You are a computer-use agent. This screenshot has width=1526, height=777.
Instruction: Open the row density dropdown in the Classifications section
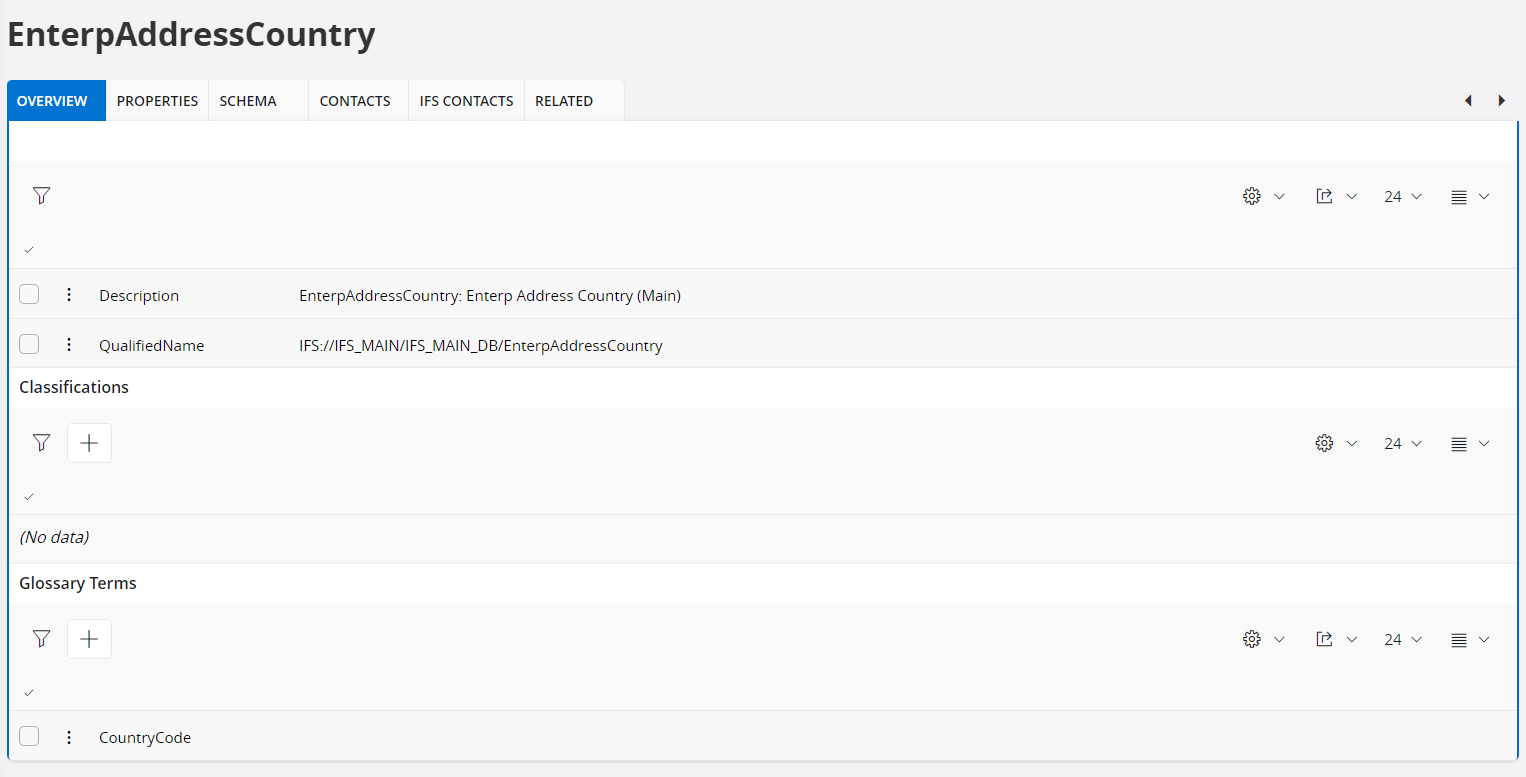point(1470,443)
